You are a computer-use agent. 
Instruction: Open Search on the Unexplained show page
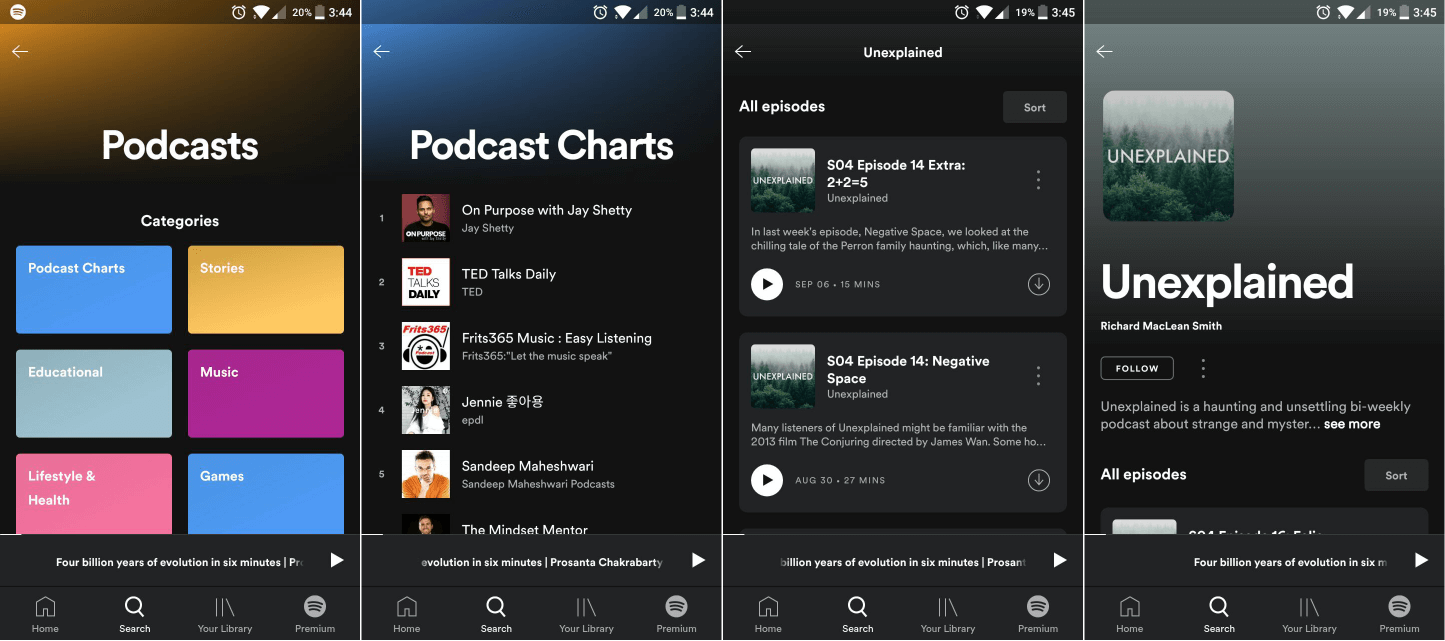click(1218, 614)
